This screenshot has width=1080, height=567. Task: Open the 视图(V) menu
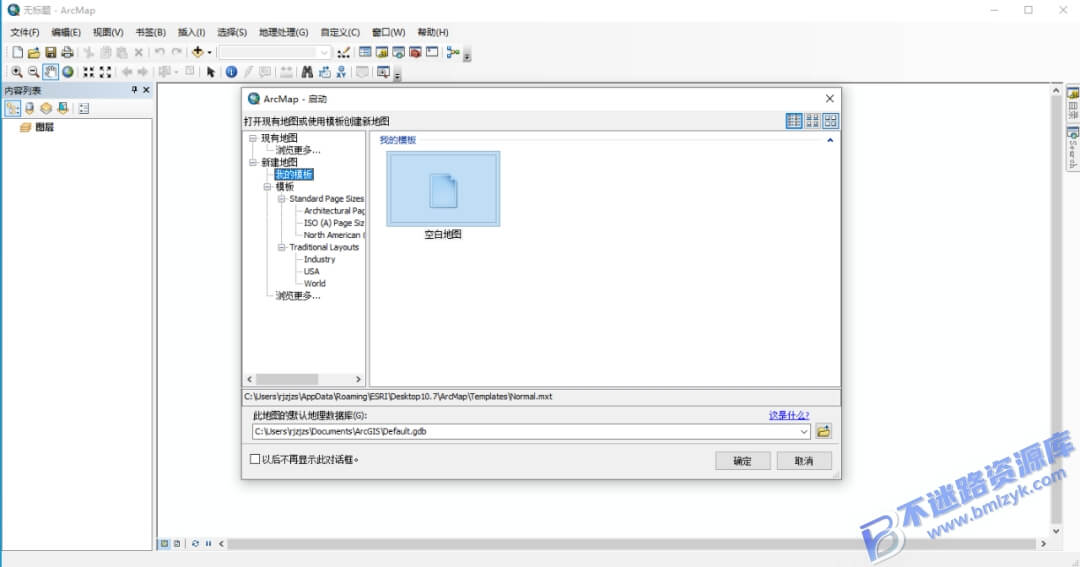point(108,32)
